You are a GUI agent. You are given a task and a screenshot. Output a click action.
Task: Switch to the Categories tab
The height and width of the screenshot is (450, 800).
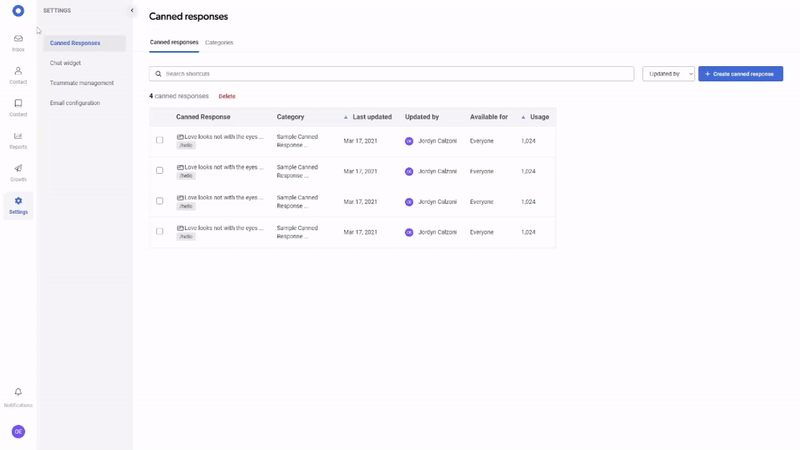219,43
